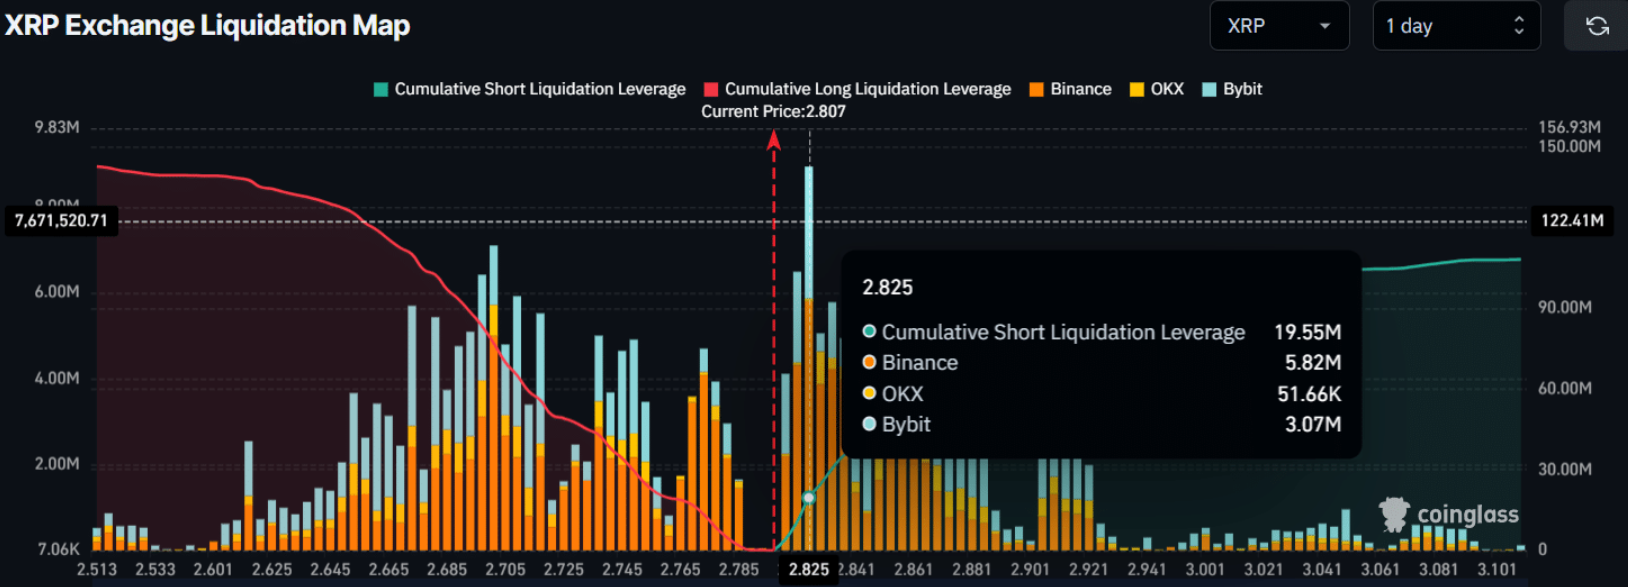Click the 6.00M left-axis label
Screen dimensions: 1628x587
[57, 291]
